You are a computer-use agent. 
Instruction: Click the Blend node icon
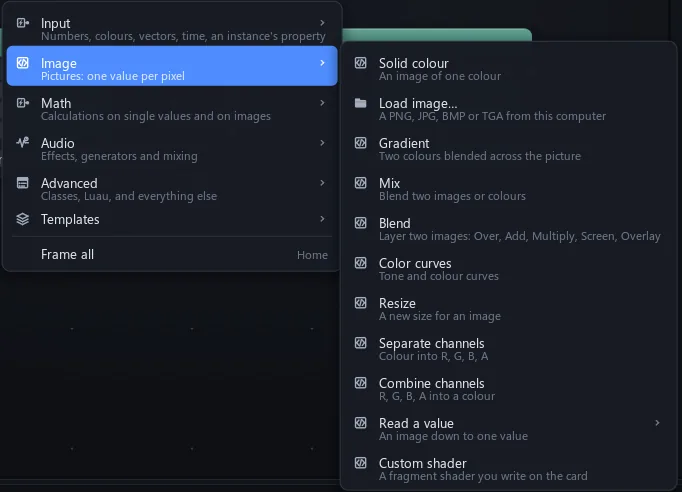[361, 223]
